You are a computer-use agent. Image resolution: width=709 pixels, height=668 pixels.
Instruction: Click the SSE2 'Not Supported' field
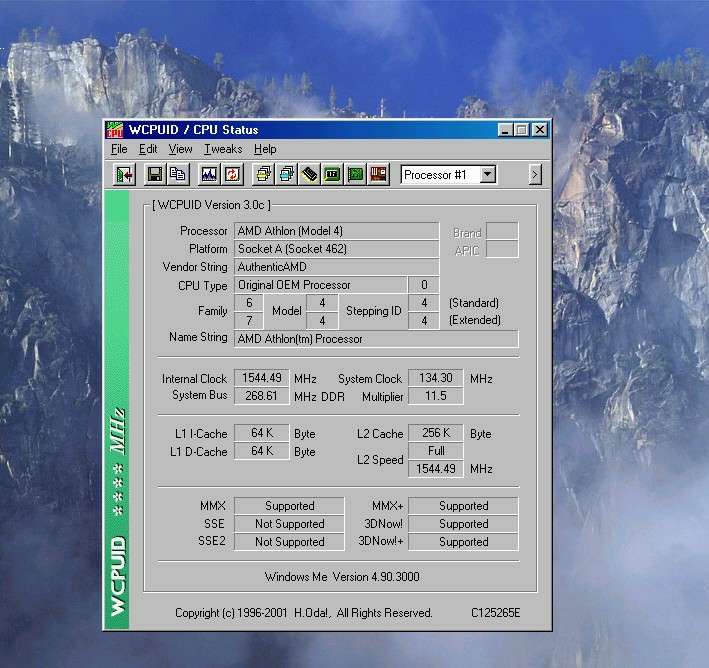click(x=289, y=542)
